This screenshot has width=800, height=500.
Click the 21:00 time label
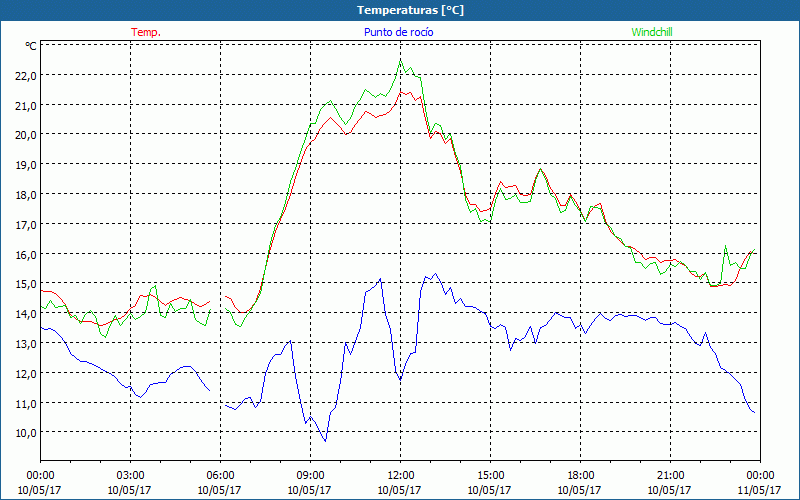pos(670,476)
